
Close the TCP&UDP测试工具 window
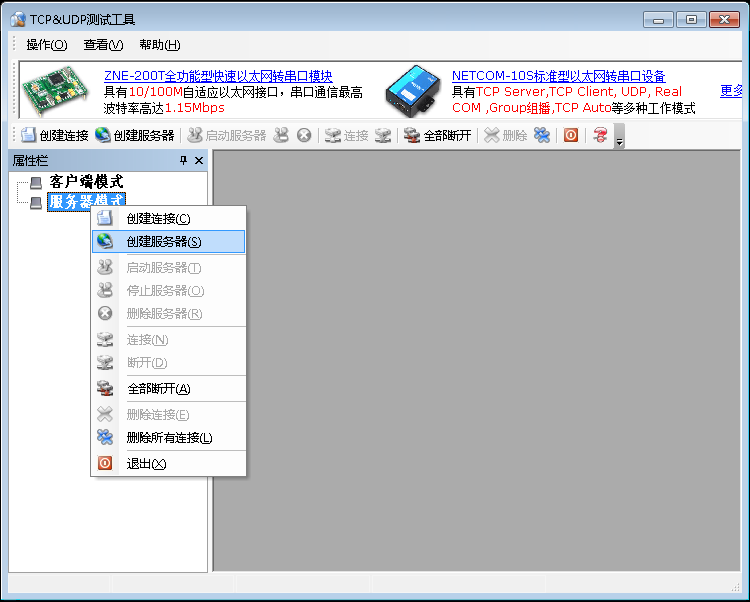[x=725, y=20]
